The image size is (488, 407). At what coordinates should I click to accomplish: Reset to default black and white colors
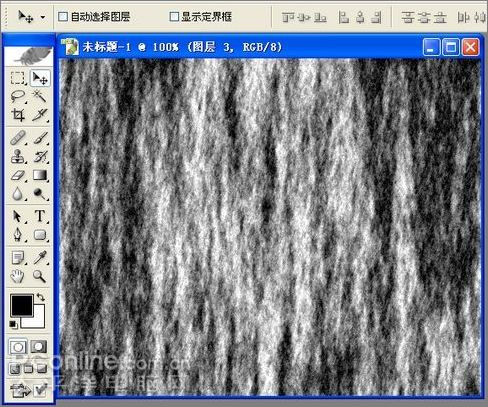[x=13, y=324]
